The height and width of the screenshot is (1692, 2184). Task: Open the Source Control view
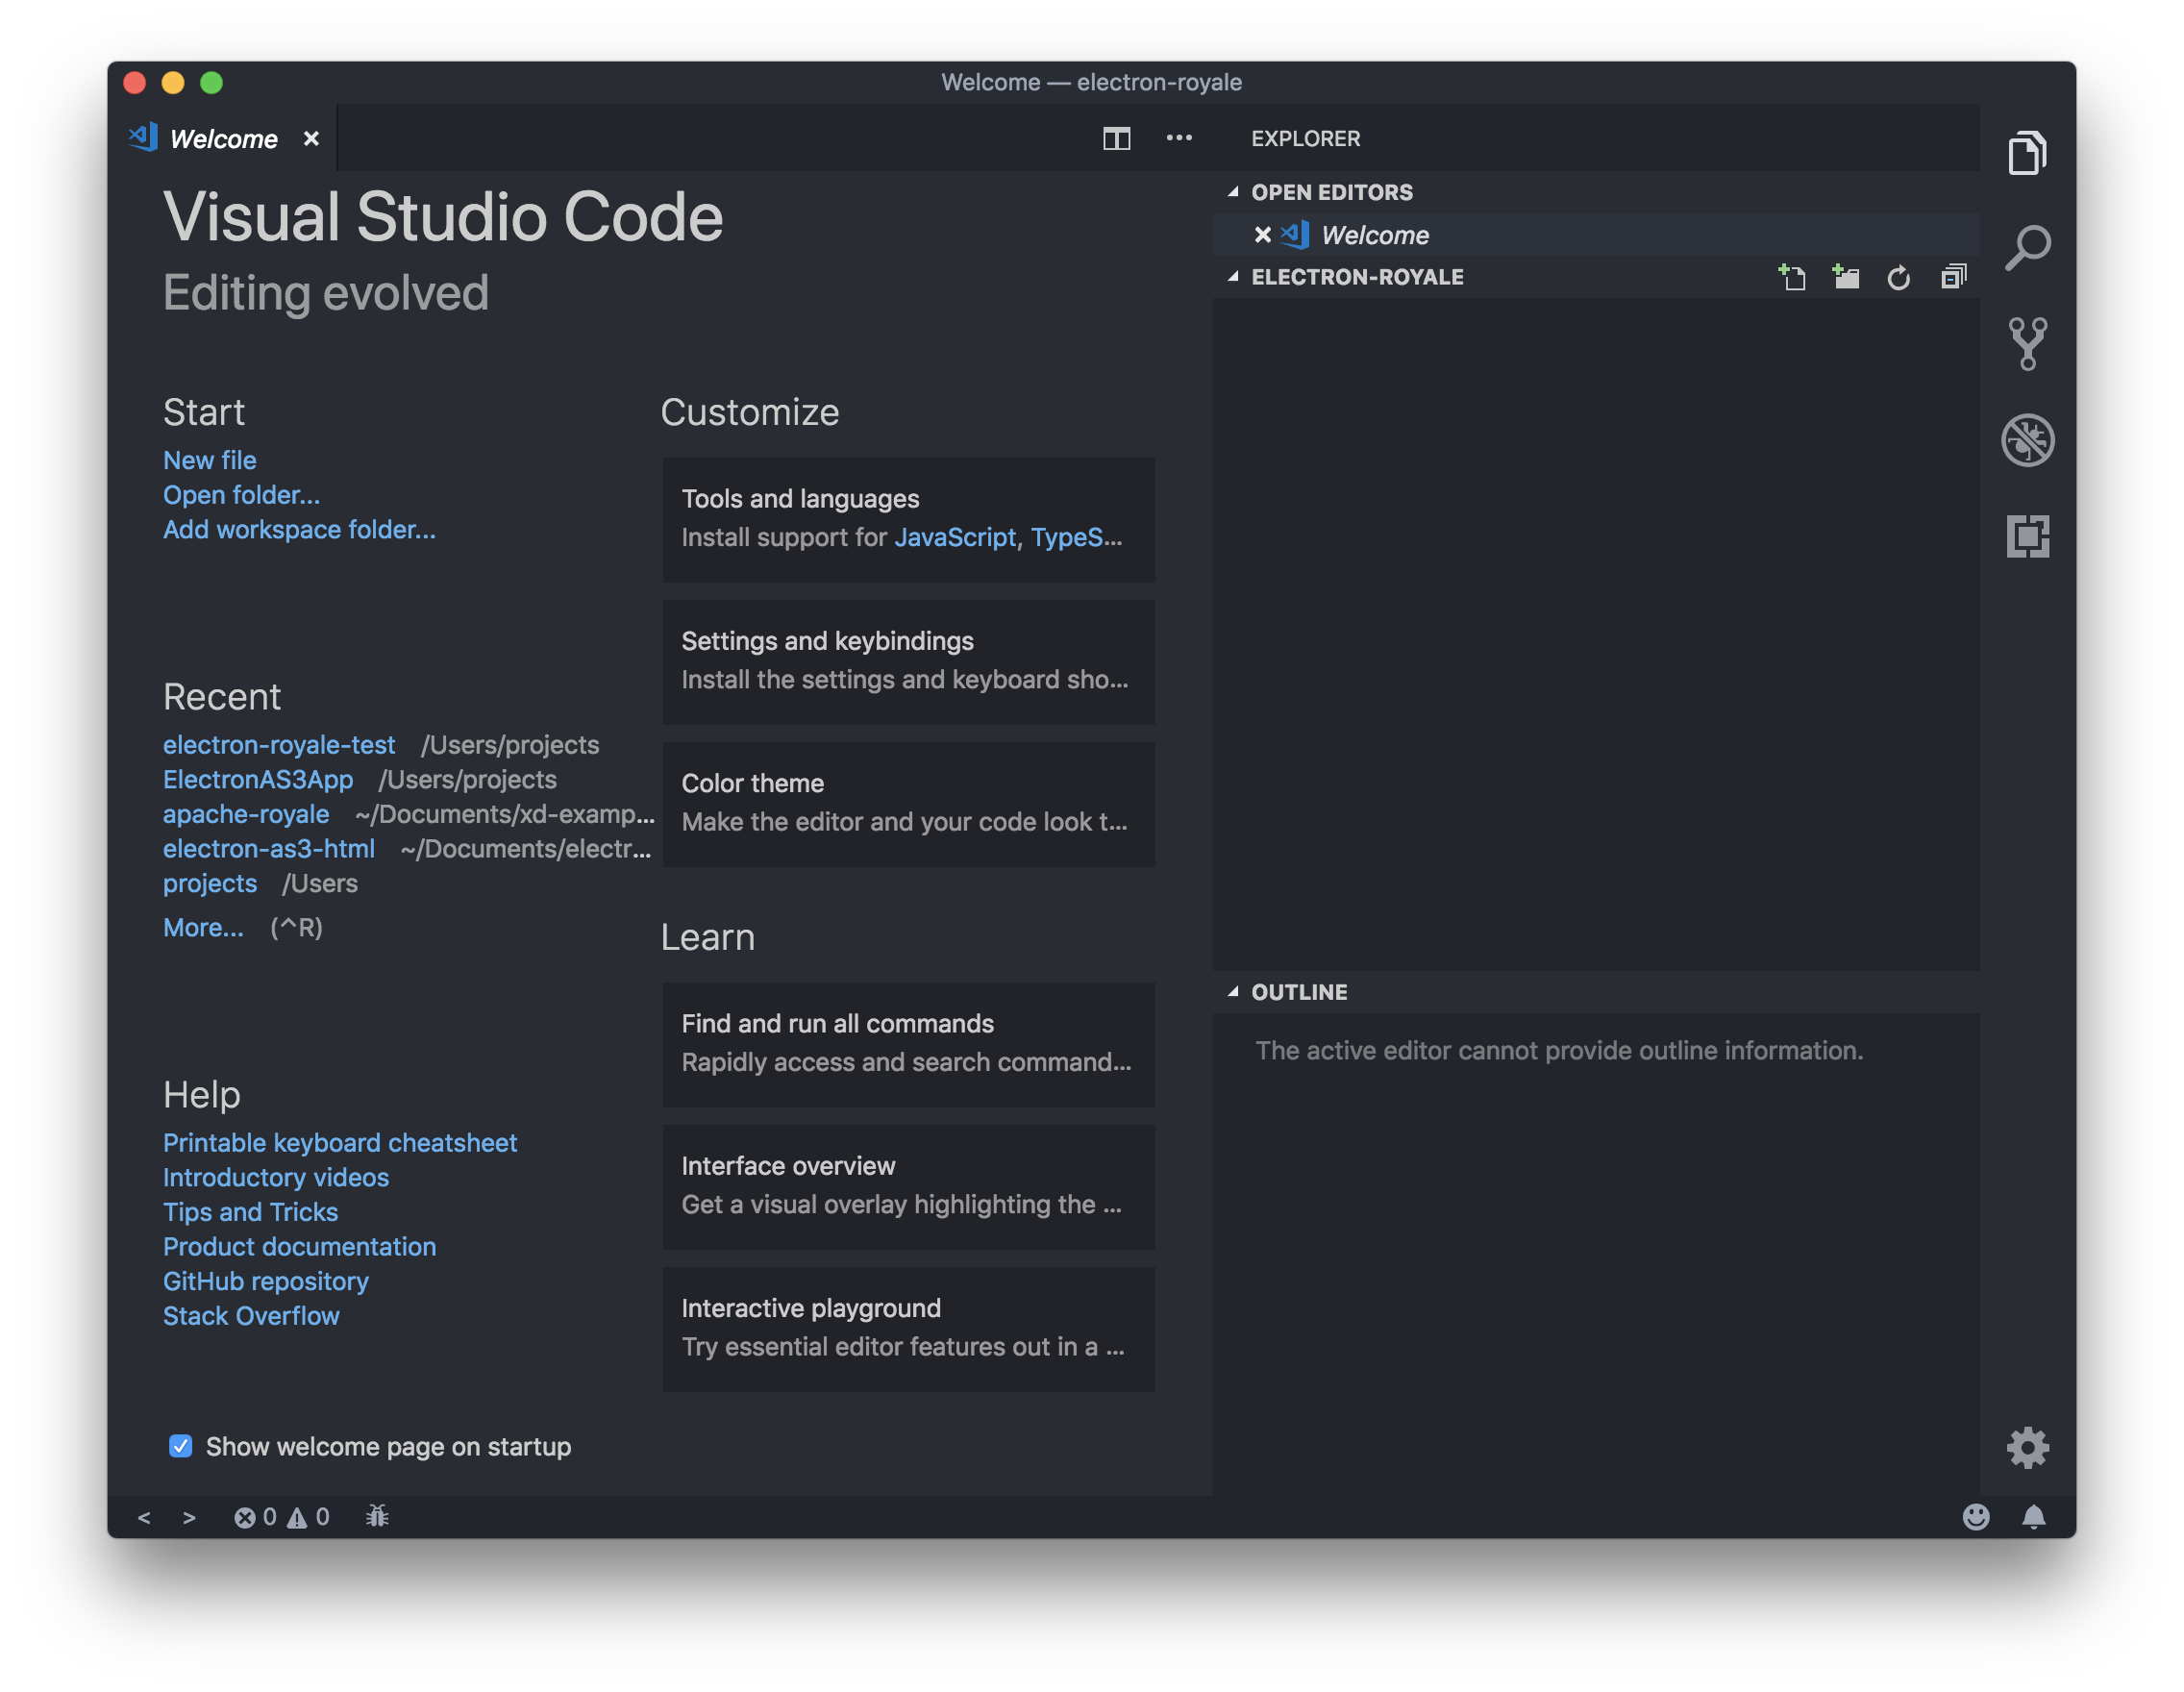[2027, 344]
